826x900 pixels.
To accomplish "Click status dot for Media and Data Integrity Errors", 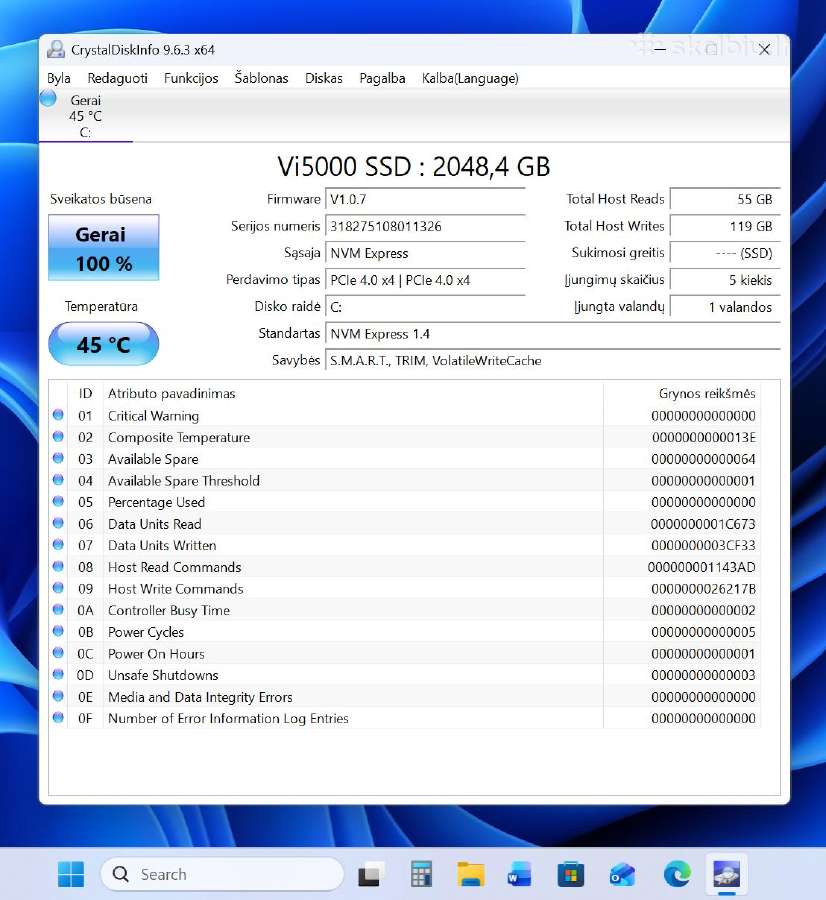I will pyautogui.click(x=58, y=696).
